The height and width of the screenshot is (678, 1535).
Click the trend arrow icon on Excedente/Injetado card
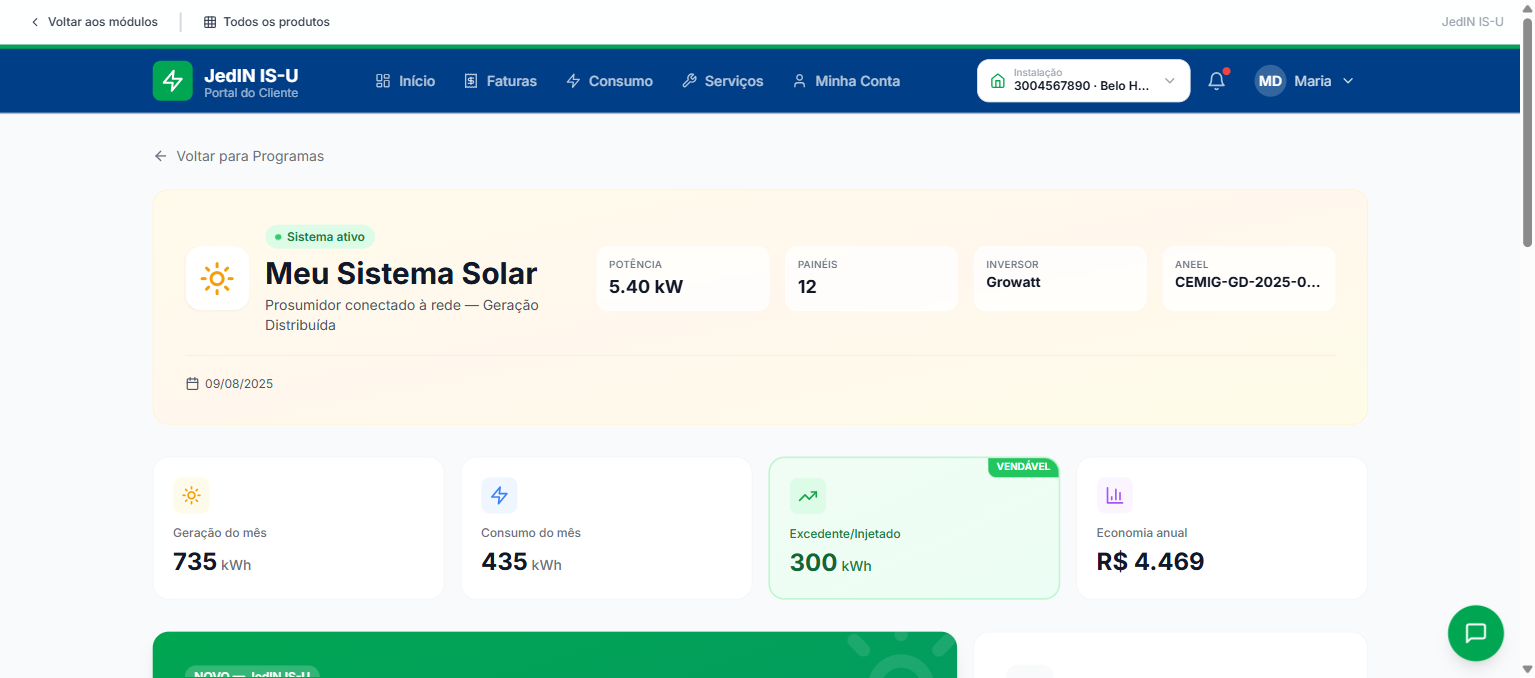807,496
